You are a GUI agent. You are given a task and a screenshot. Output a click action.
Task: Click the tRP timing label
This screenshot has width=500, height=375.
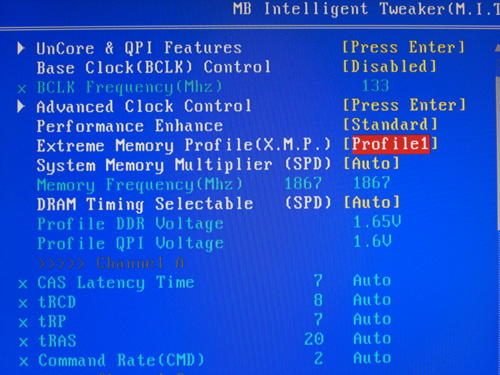[52, 321]
